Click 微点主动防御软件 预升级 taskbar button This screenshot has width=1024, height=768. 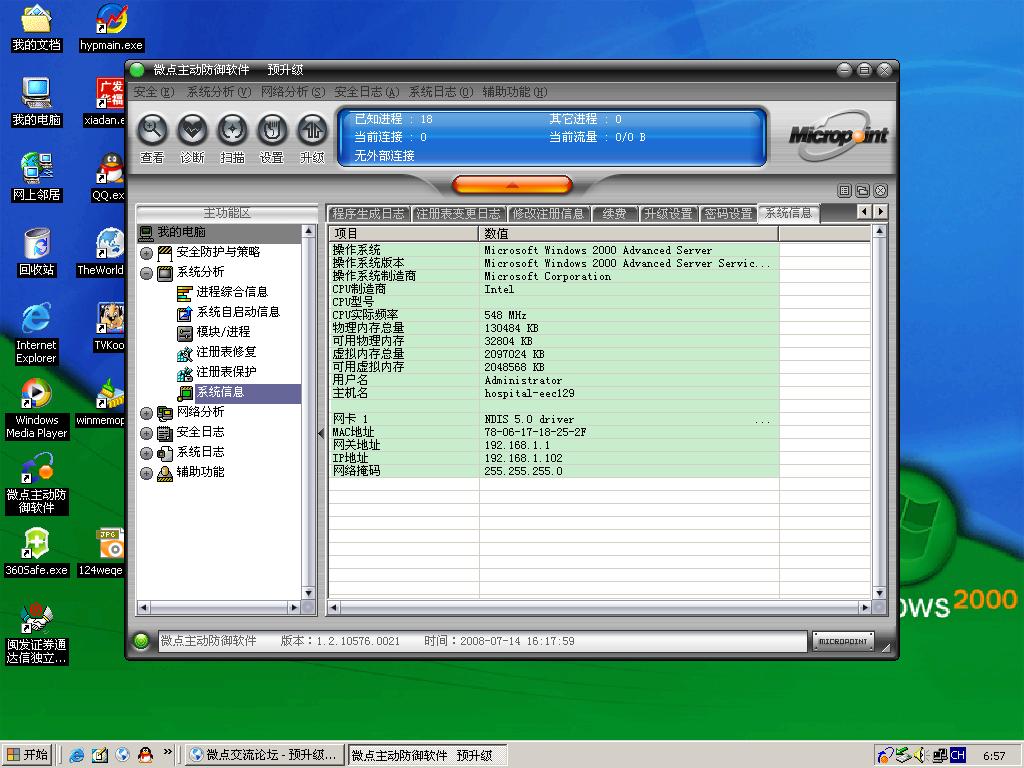[428, 755]
